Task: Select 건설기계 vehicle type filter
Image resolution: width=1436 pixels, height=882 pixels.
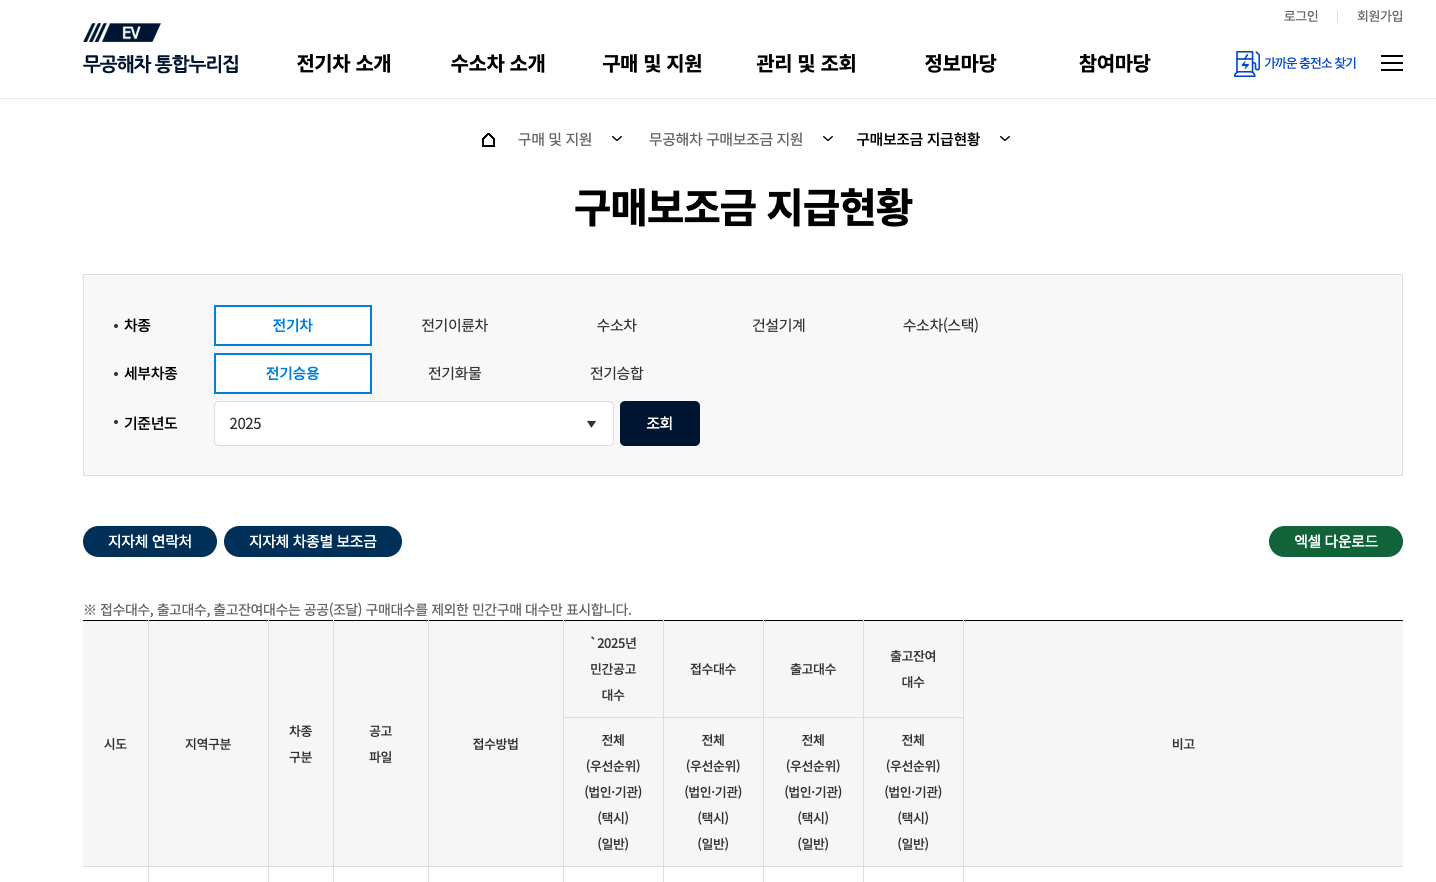Action: [777, 325]
